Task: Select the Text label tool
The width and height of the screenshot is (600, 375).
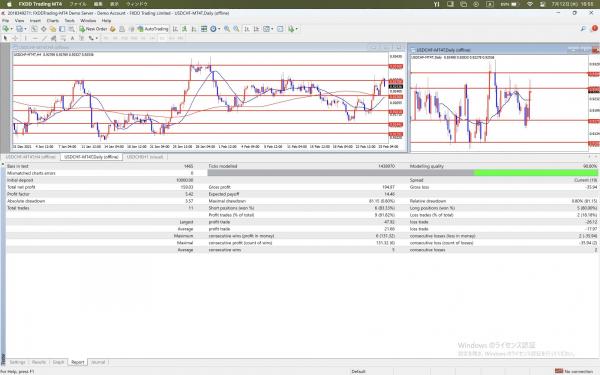Action: pos(72,38)
